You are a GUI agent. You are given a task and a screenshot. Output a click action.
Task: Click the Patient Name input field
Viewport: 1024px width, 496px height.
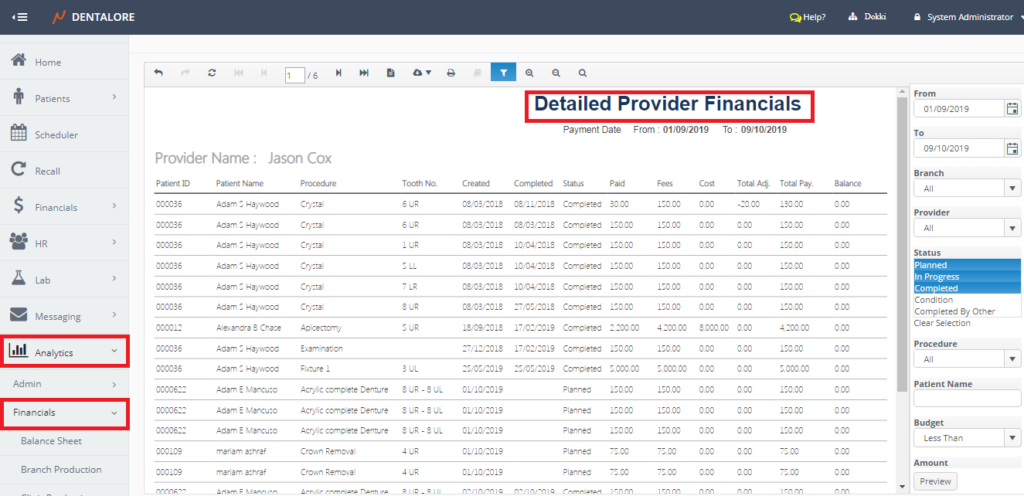[966, 398]
